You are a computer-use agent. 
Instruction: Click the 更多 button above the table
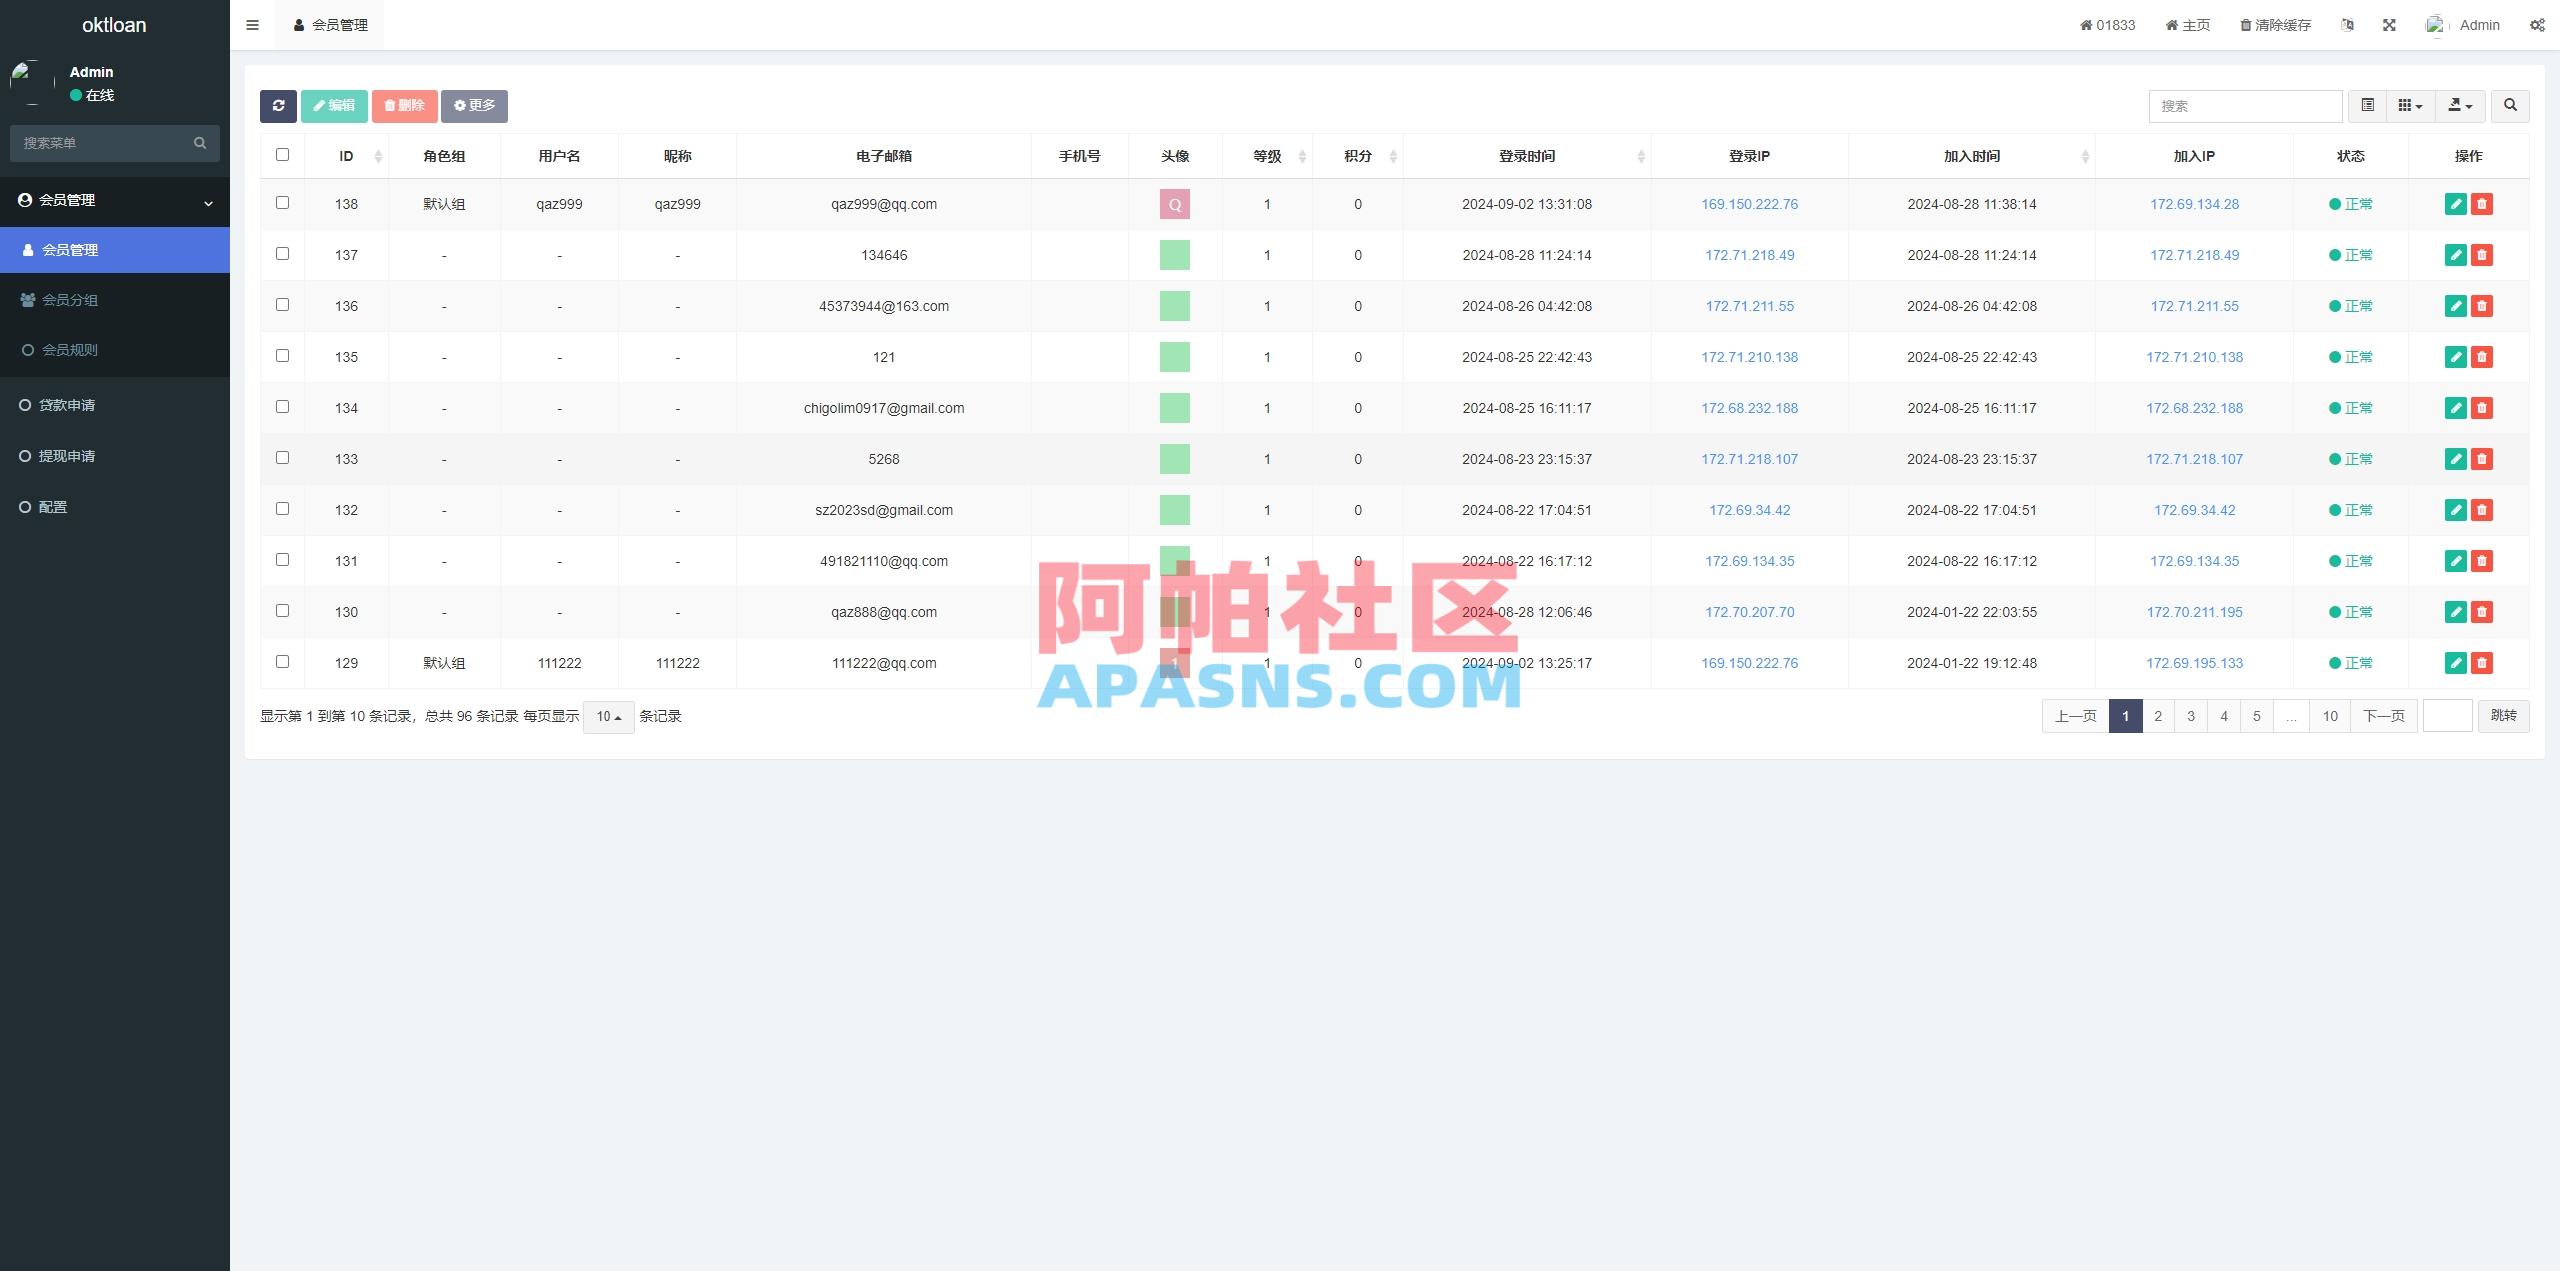click(473, 105)
